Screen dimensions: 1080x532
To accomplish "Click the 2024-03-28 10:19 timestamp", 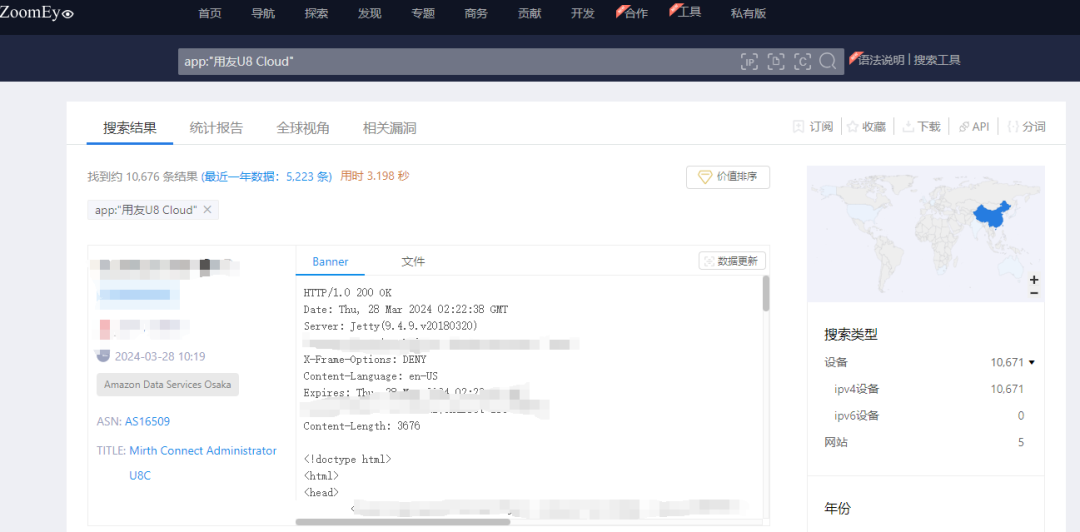I will (x=160, y=357).
